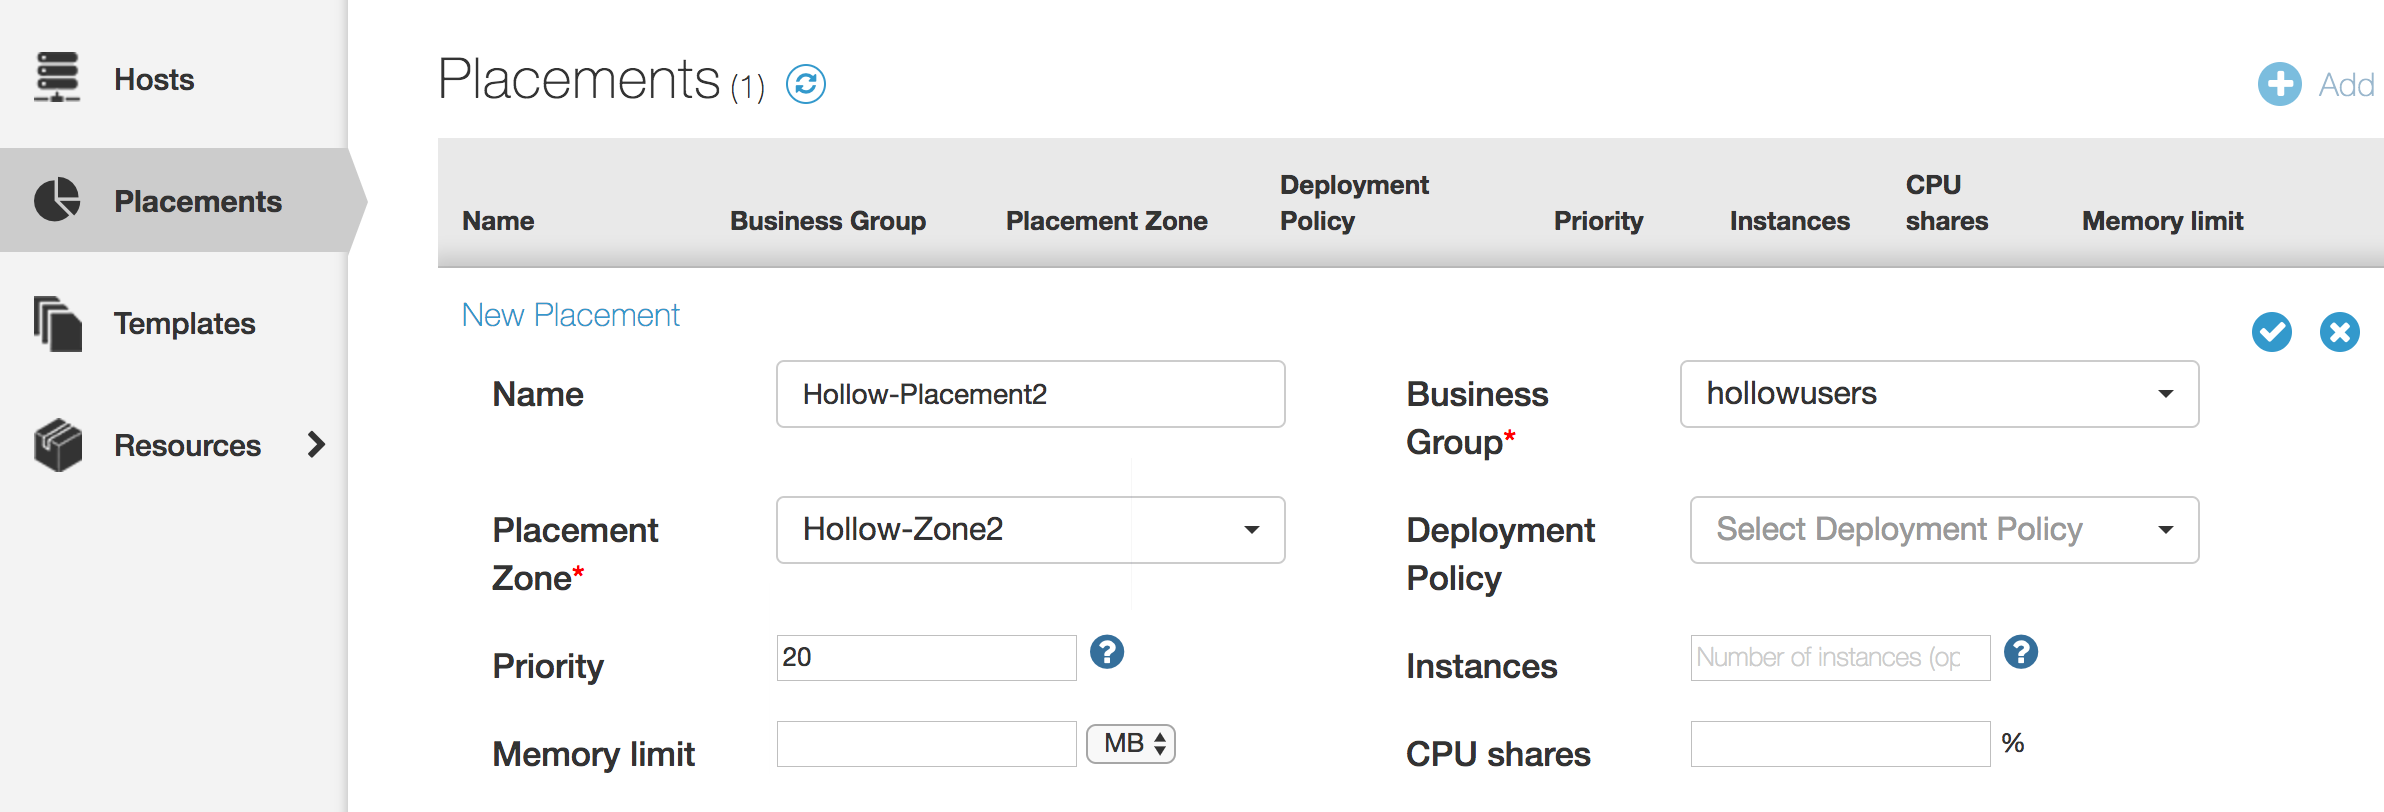Click the CPU shares percentage field
Viewport: 2384px width, 812px height.
1839,744
